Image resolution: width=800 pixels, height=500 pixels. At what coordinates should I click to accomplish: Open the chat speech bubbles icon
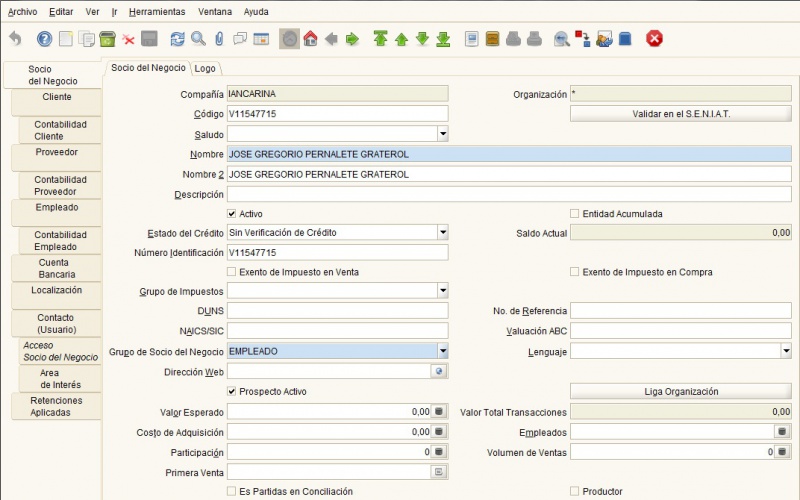[240, 39]
